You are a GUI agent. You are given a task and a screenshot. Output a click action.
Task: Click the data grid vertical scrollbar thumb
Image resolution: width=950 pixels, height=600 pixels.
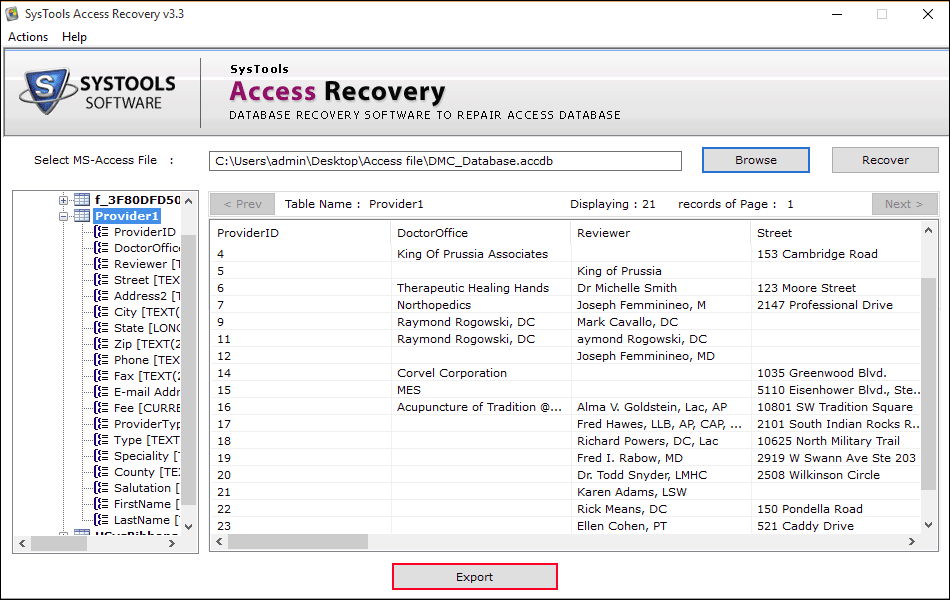tap(928, 384)
